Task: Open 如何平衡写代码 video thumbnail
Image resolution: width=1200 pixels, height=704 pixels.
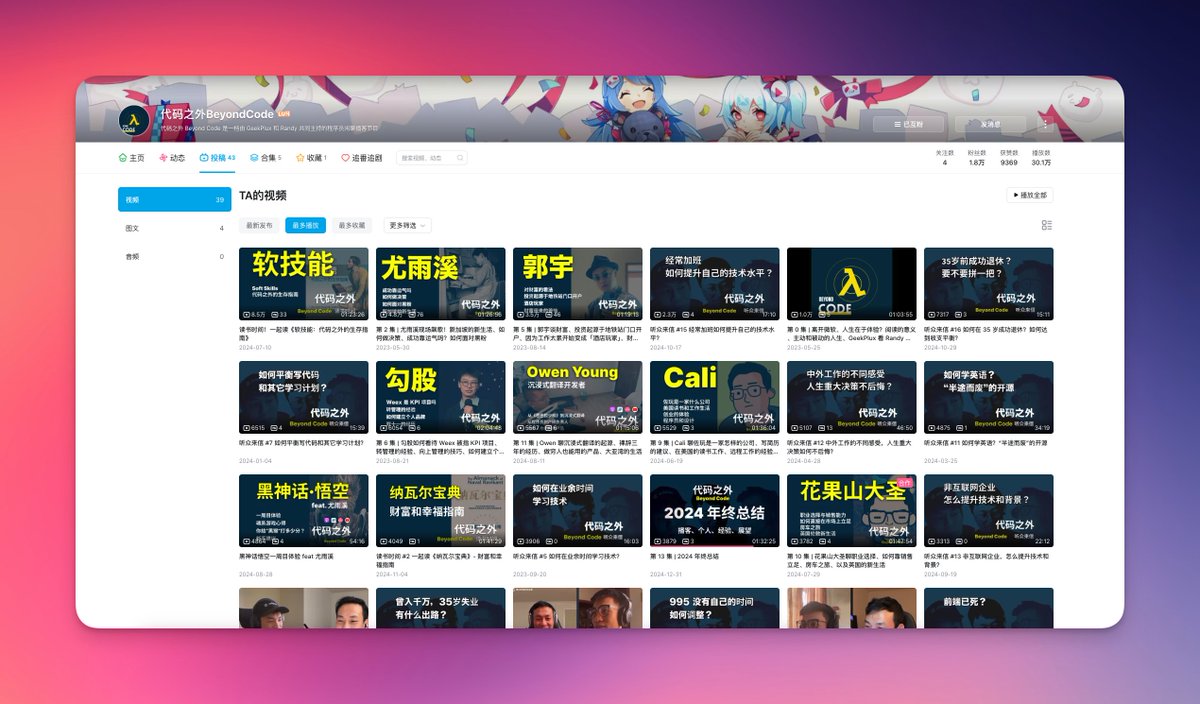Action: click(x=303, y=397)
